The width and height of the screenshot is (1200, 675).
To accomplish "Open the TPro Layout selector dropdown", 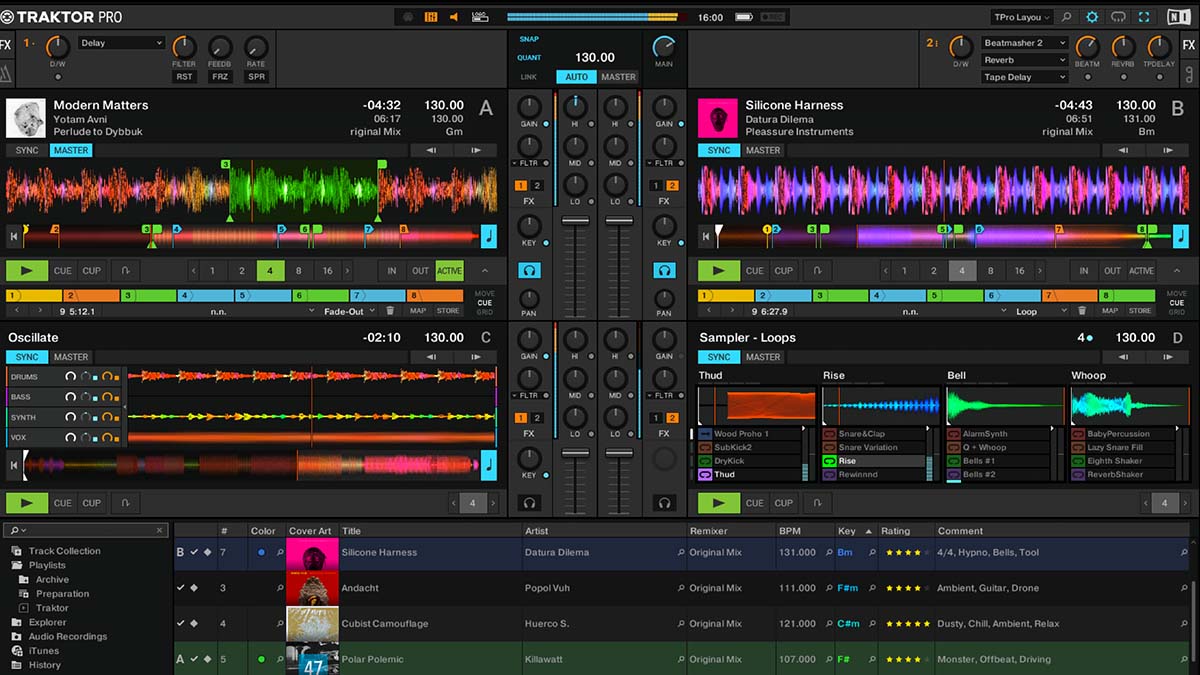I will [1022, 17].
